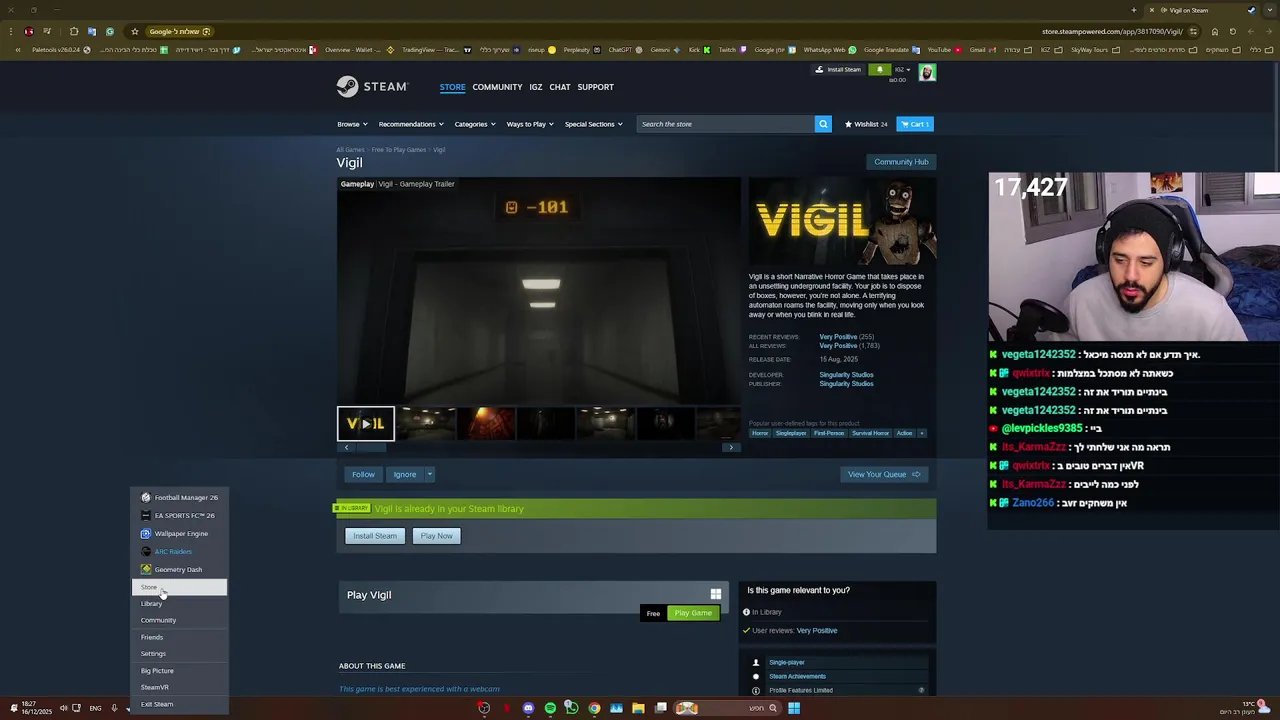Expand the Categories dropdown

coord(475,124)
